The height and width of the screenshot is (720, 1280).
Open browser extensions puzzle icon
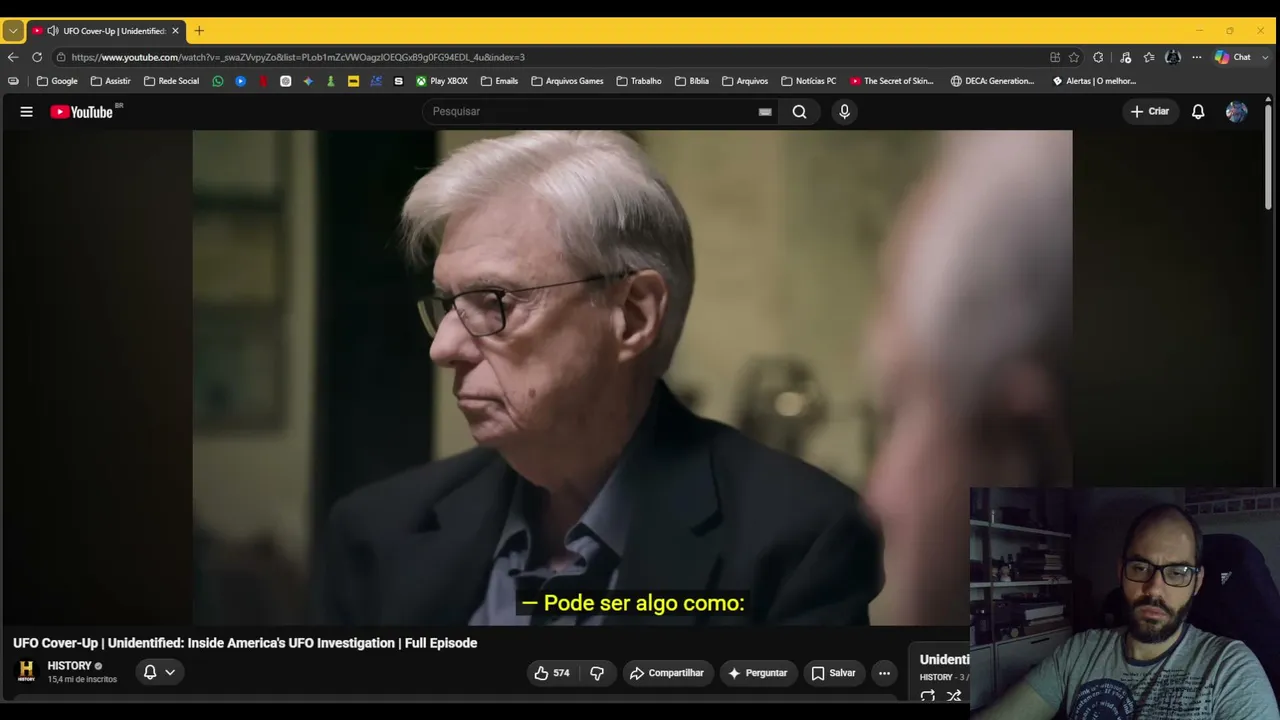tap(1098, 57)
